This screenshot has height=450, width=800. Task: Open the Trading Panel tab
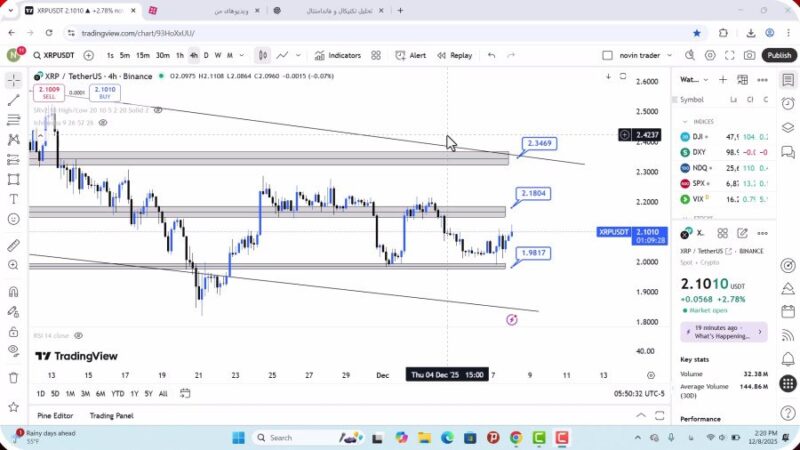point(111,415)
